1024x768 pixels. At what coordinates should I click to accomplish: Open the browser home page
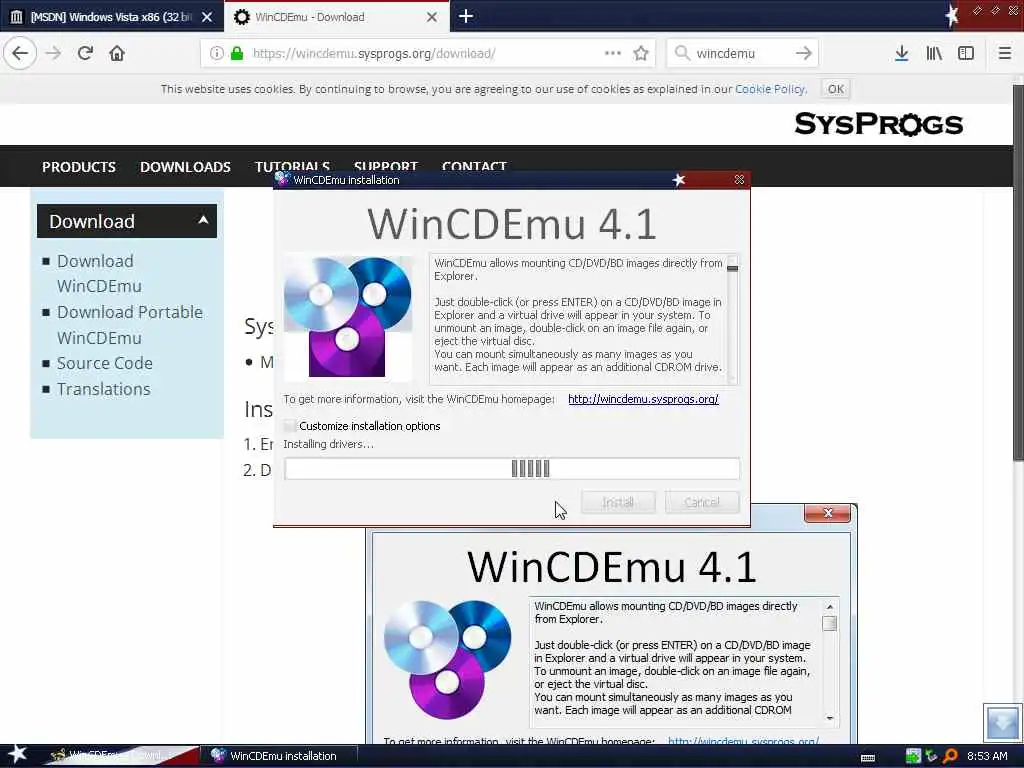pos(117,53)
